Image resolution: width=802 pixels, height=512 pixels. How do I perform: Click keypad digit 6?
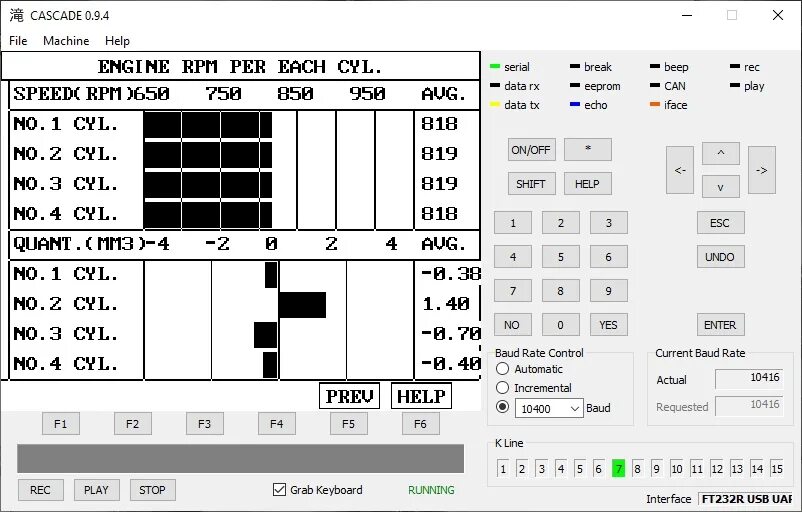[609, 257]
